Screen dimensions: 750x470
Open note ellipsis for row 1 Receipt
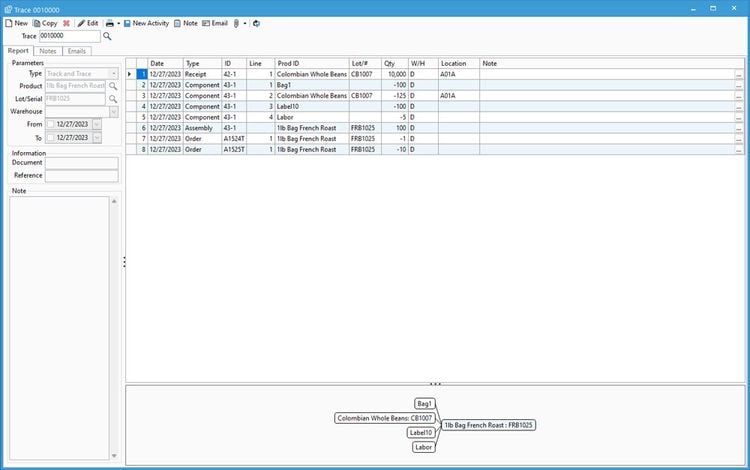pyautogui.click(x=739, y=75)
